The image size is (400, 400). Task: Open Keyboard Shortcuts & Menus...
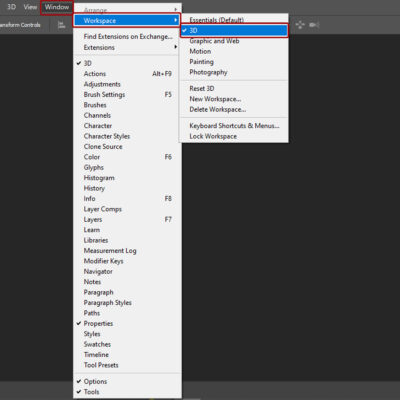(x=234, y=126)
